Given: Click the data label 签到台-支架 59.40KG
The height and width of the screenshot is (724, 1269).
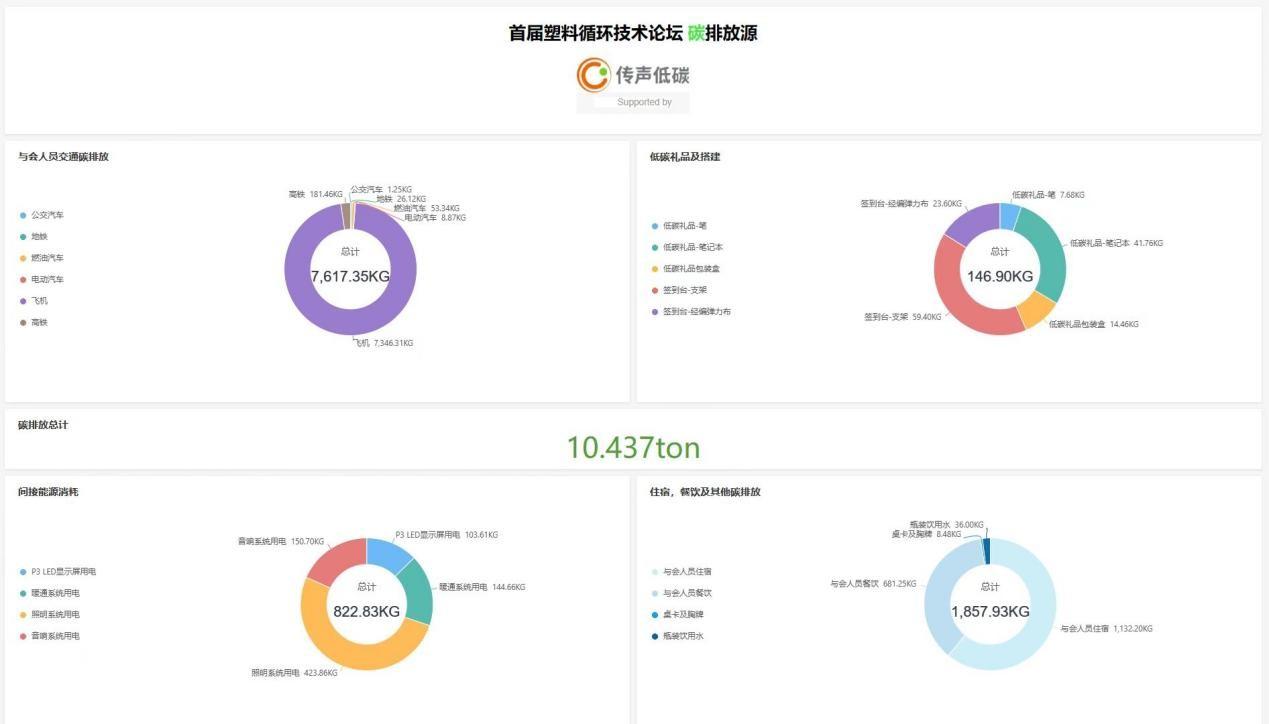Looking at the screenshot, I should tap(902, 317).
